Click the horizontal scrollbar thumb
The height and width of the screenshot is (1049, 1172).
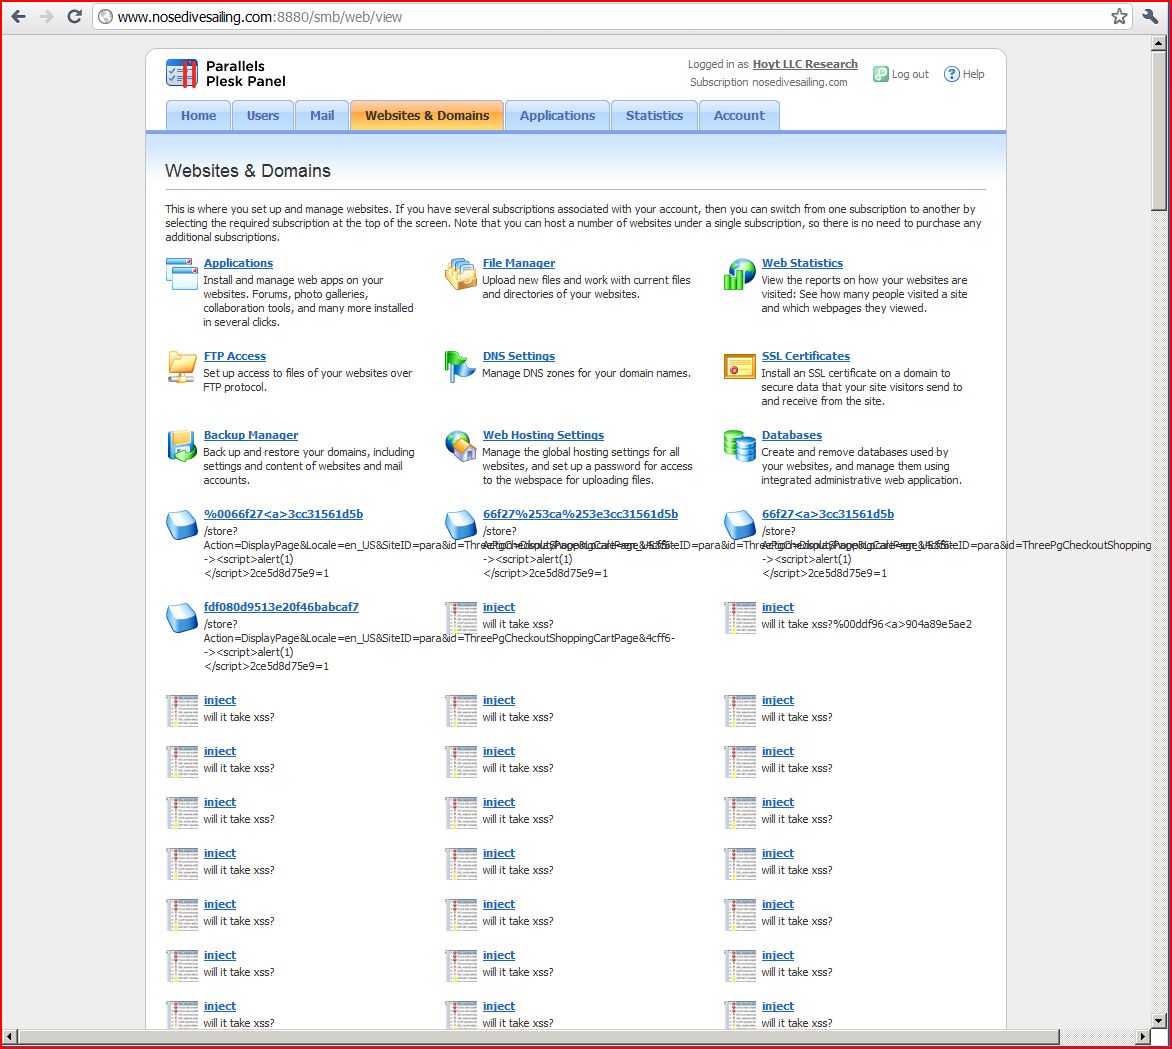click(x=538, y=1037)
